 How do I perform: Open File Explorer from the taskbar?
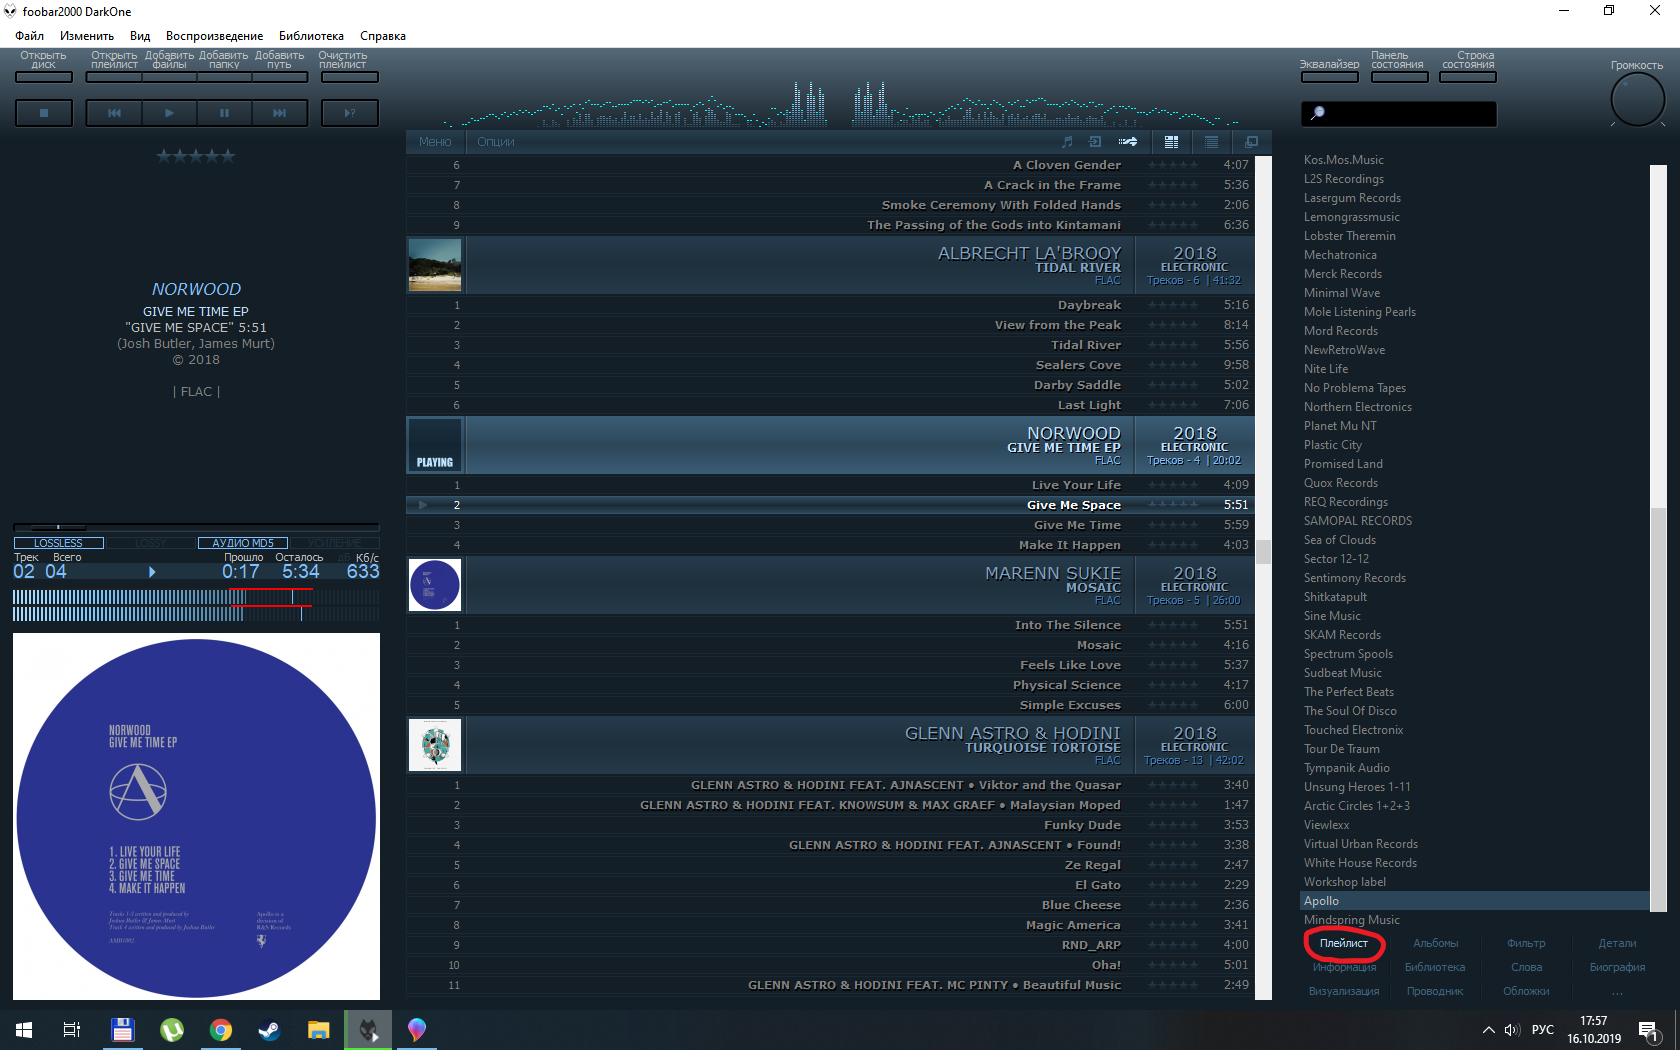tap(318, 1029)
